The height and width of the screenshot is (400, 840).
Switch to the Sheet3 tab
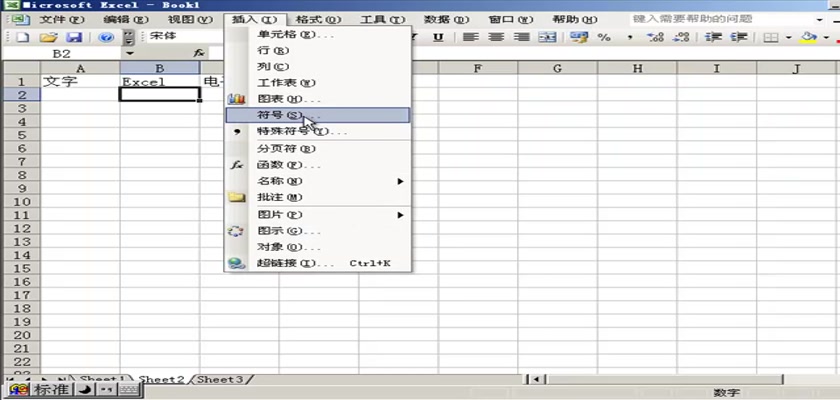[220, 379]
